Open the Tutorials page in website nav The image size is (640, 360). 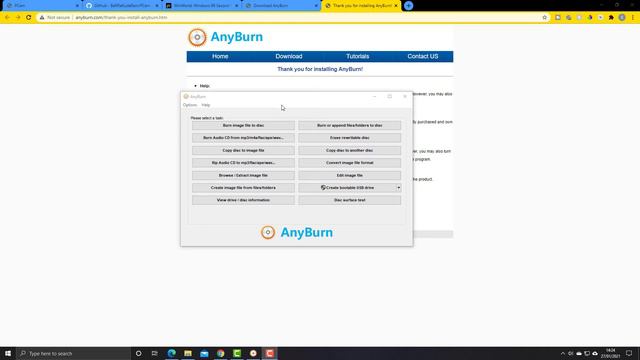(x=358, y=56)
